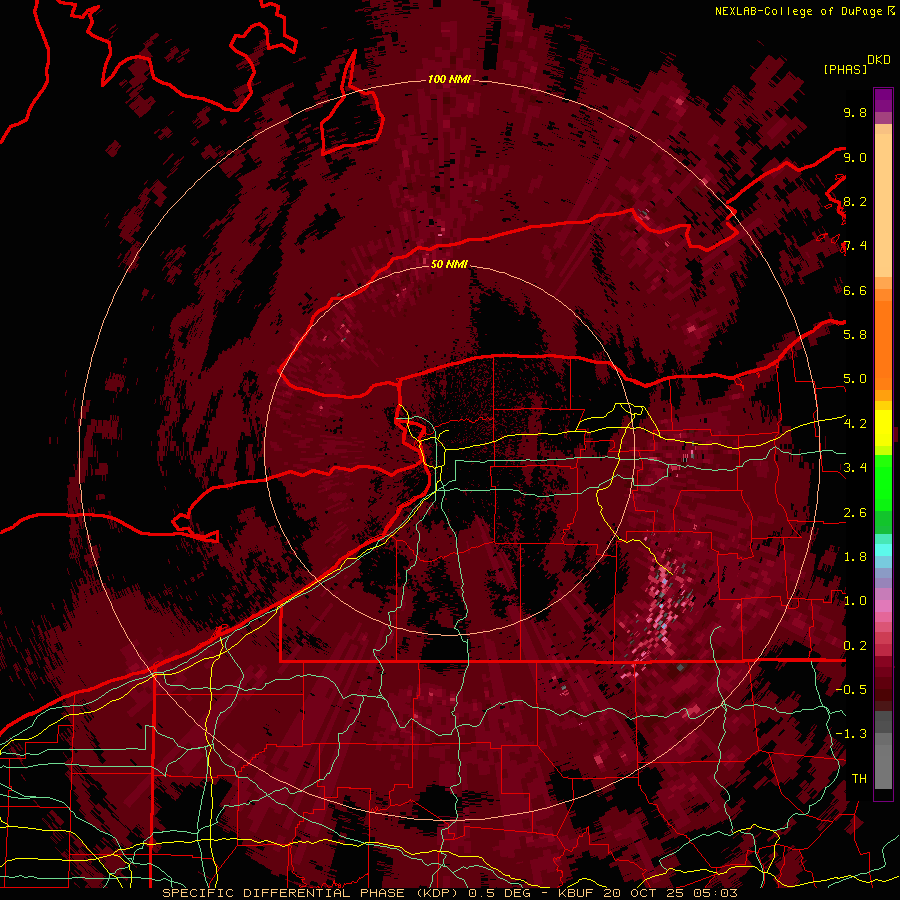Click the 9.8 value on color scale

[855, 112]
